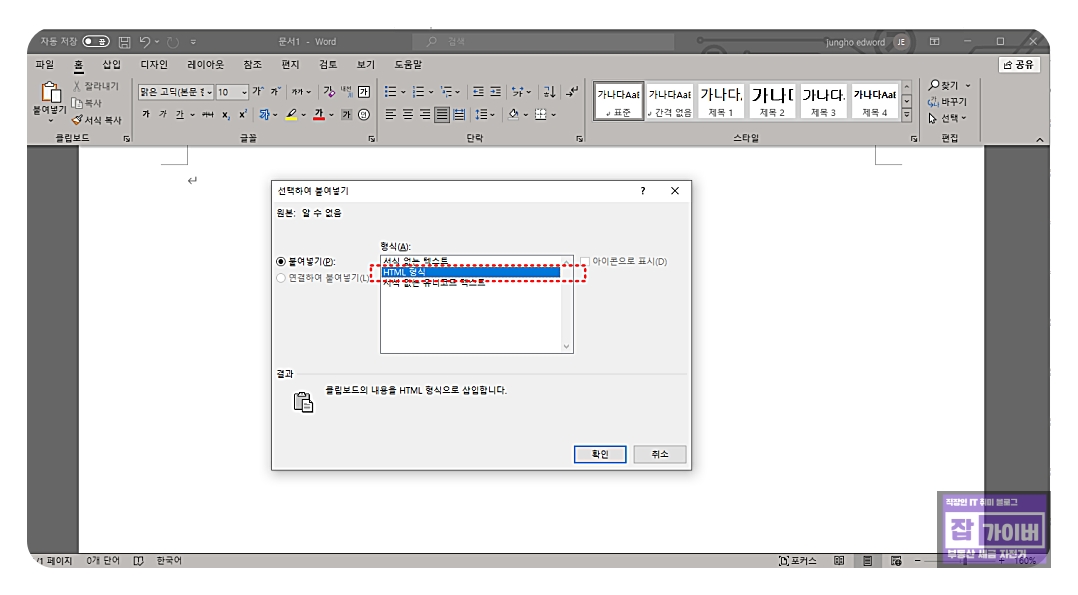1078x595 pixels.
Task: Center align text
Action: [408, 114]
